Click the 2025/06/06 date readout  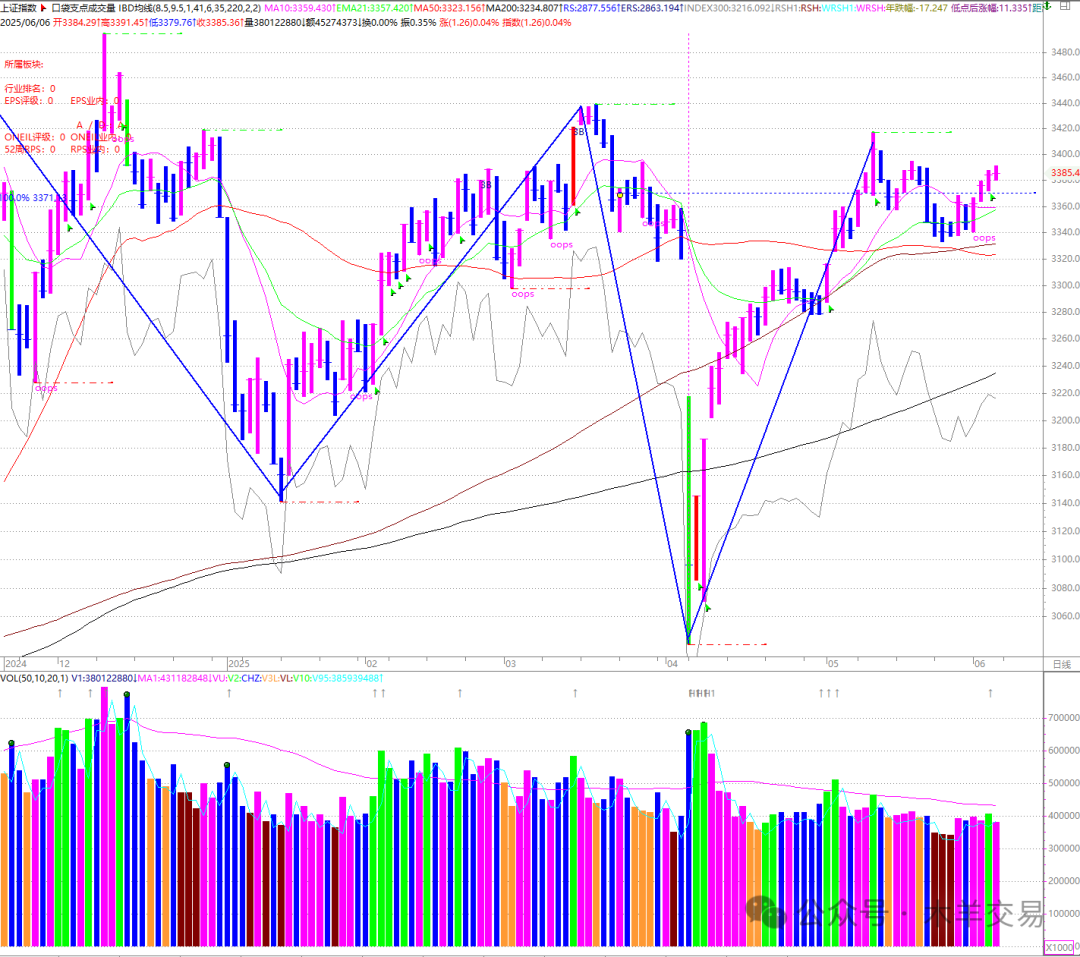(x=25, y=23)
